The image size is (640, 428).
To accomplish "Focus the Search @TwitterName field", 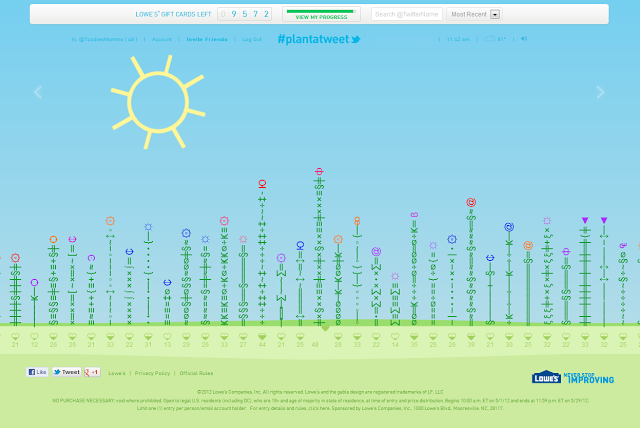I will pos(407,14).
